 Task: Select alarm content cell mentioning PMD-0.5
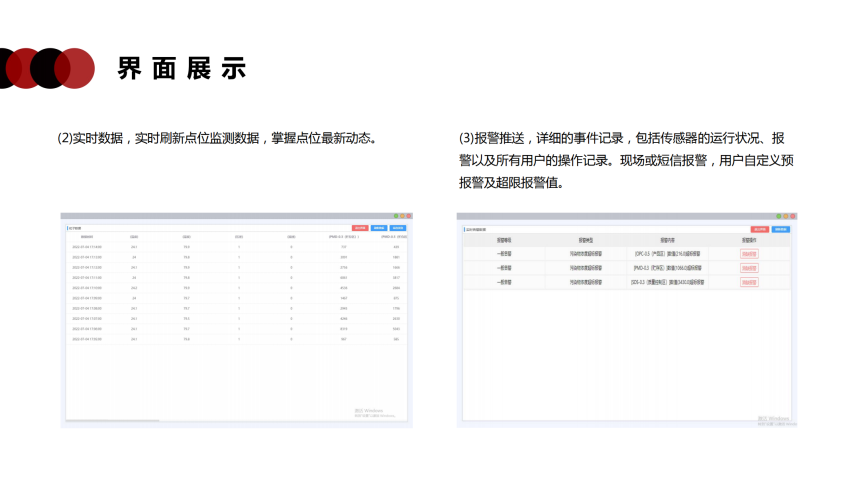pyautogui.click(x=667, y=268)
